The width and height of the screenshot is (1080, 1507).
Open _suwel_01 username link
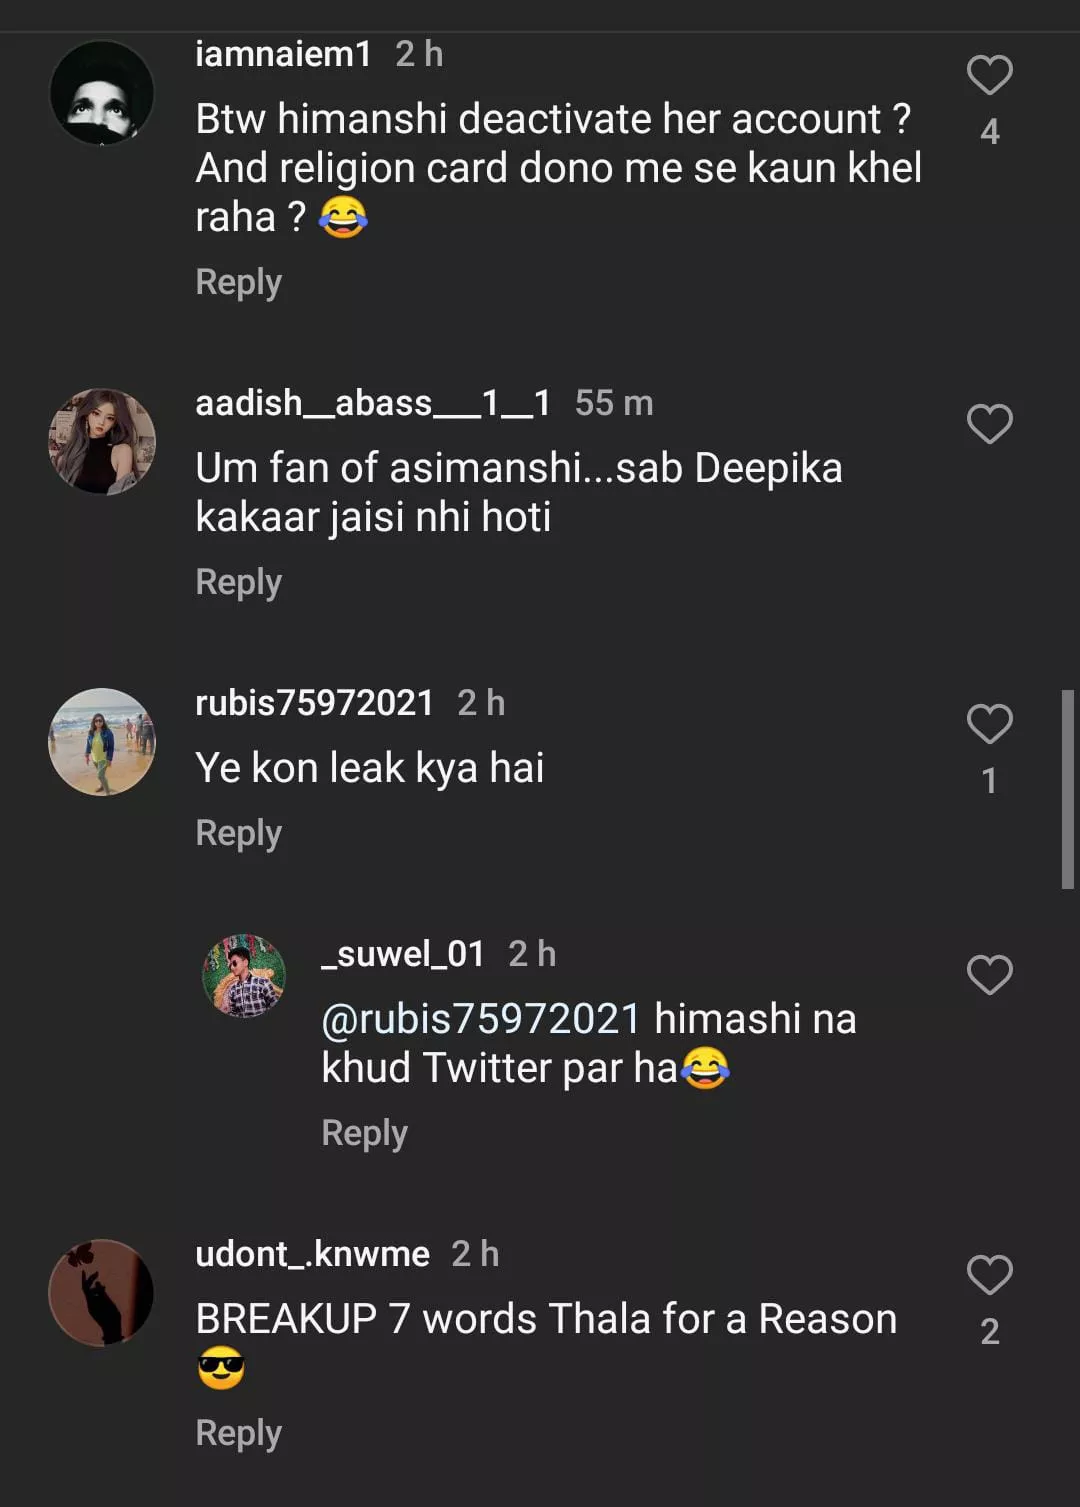pyautogui.click(x=402, y=954)
